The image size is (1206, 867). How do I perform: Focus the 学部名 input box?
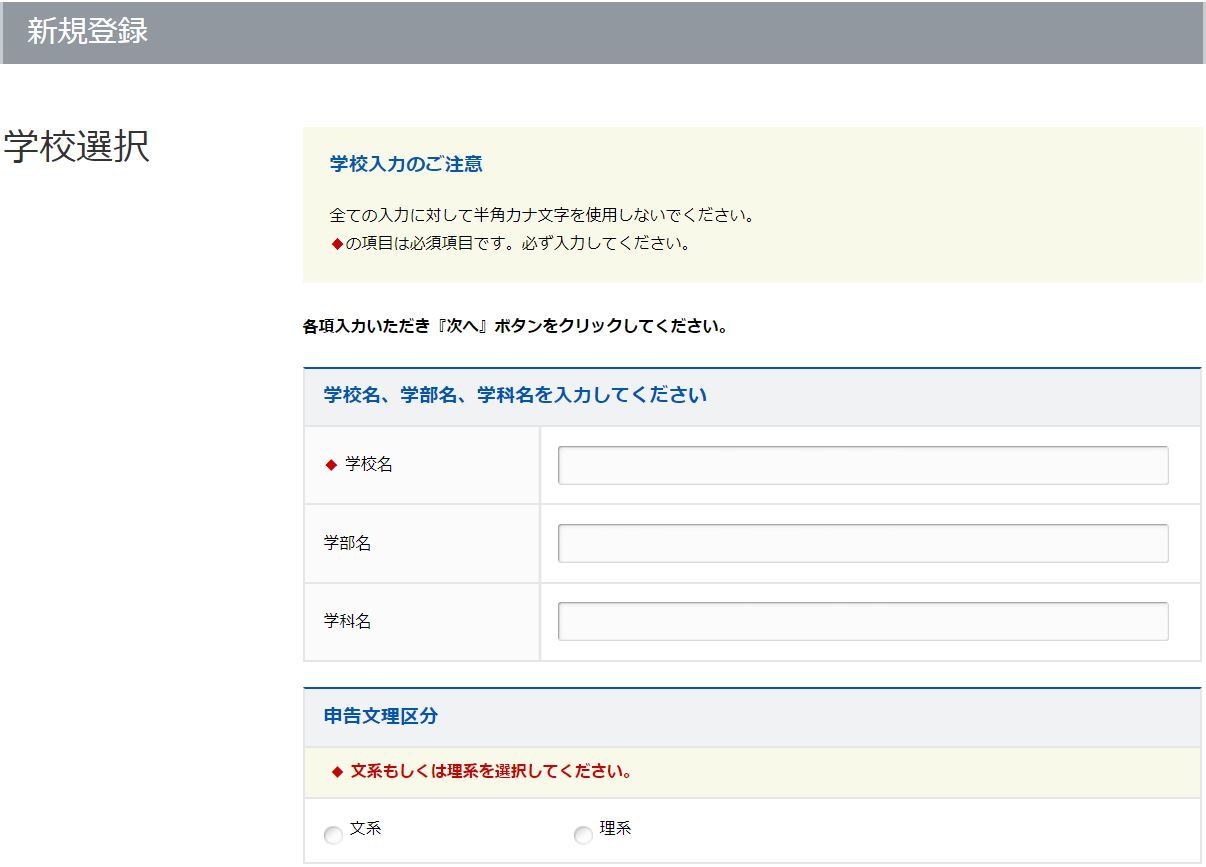pos(862,543)
